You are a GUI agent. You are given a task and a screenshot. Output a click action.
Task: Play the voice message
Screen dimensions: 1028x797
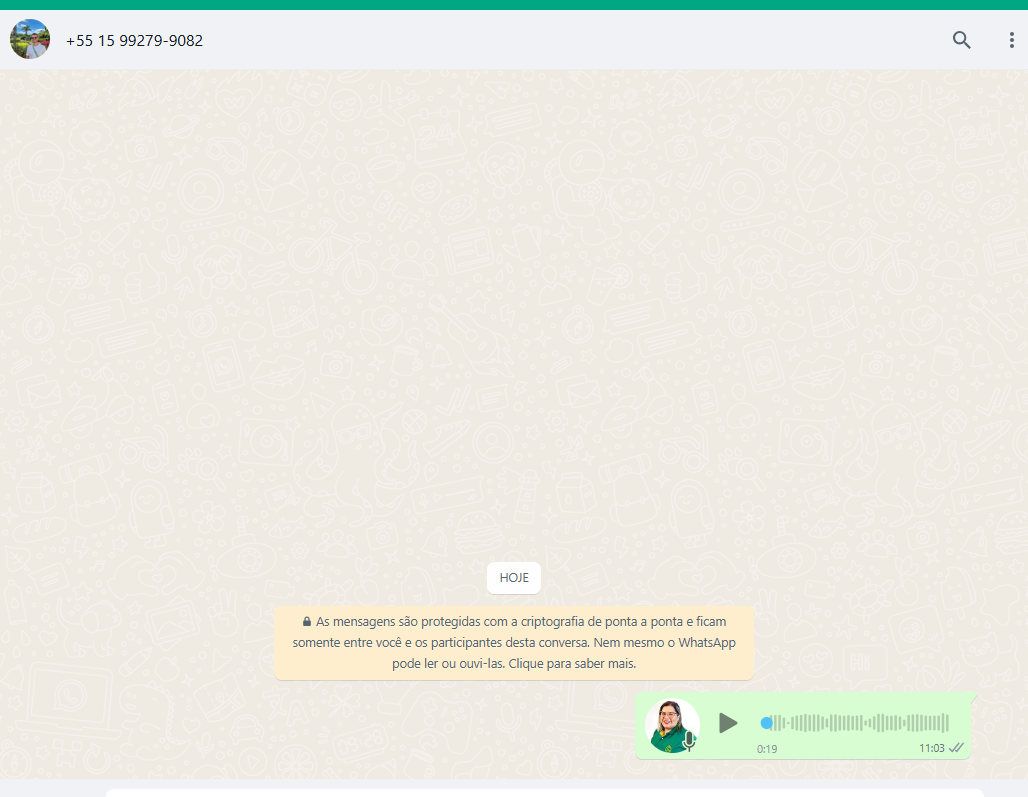[x=728, y=723]
